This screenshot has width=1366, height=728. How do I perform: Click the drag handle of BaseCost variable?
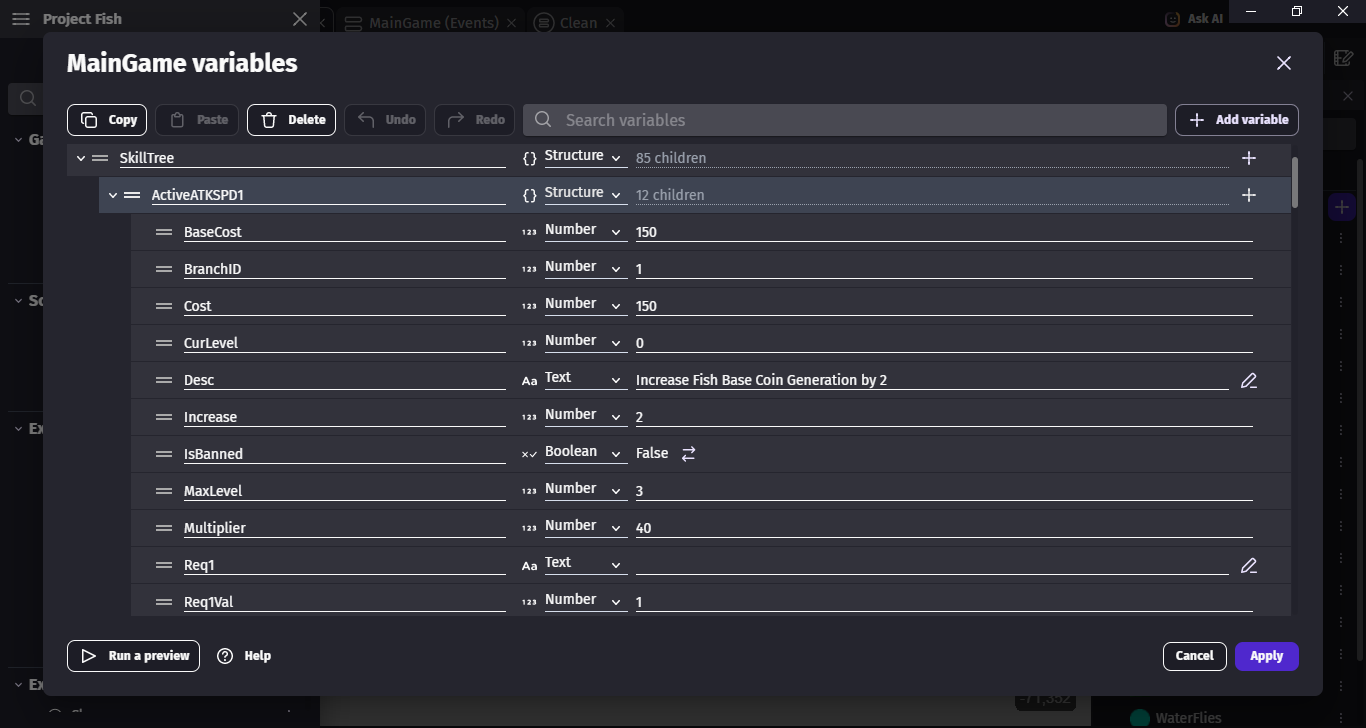[x=164, y=232]
